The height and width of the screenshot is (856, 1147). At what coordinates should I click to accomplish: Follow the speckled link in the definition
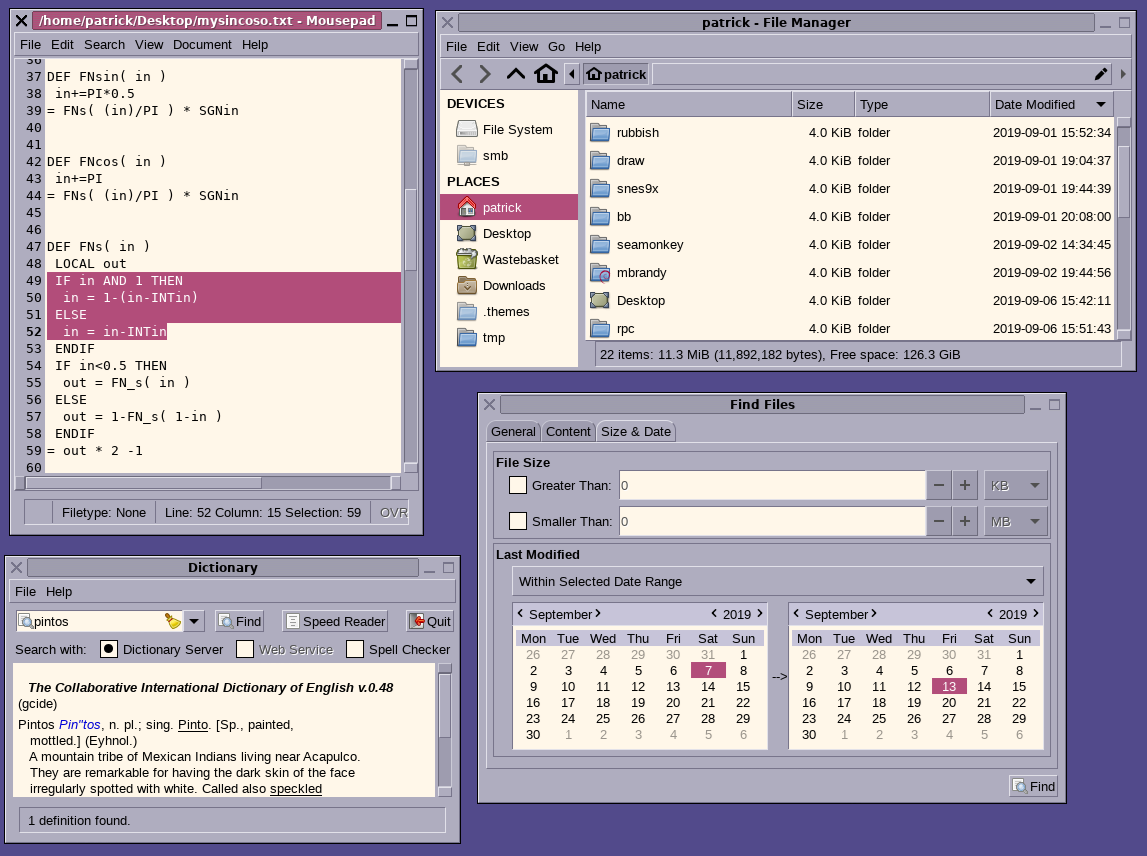tap(296, 789)
